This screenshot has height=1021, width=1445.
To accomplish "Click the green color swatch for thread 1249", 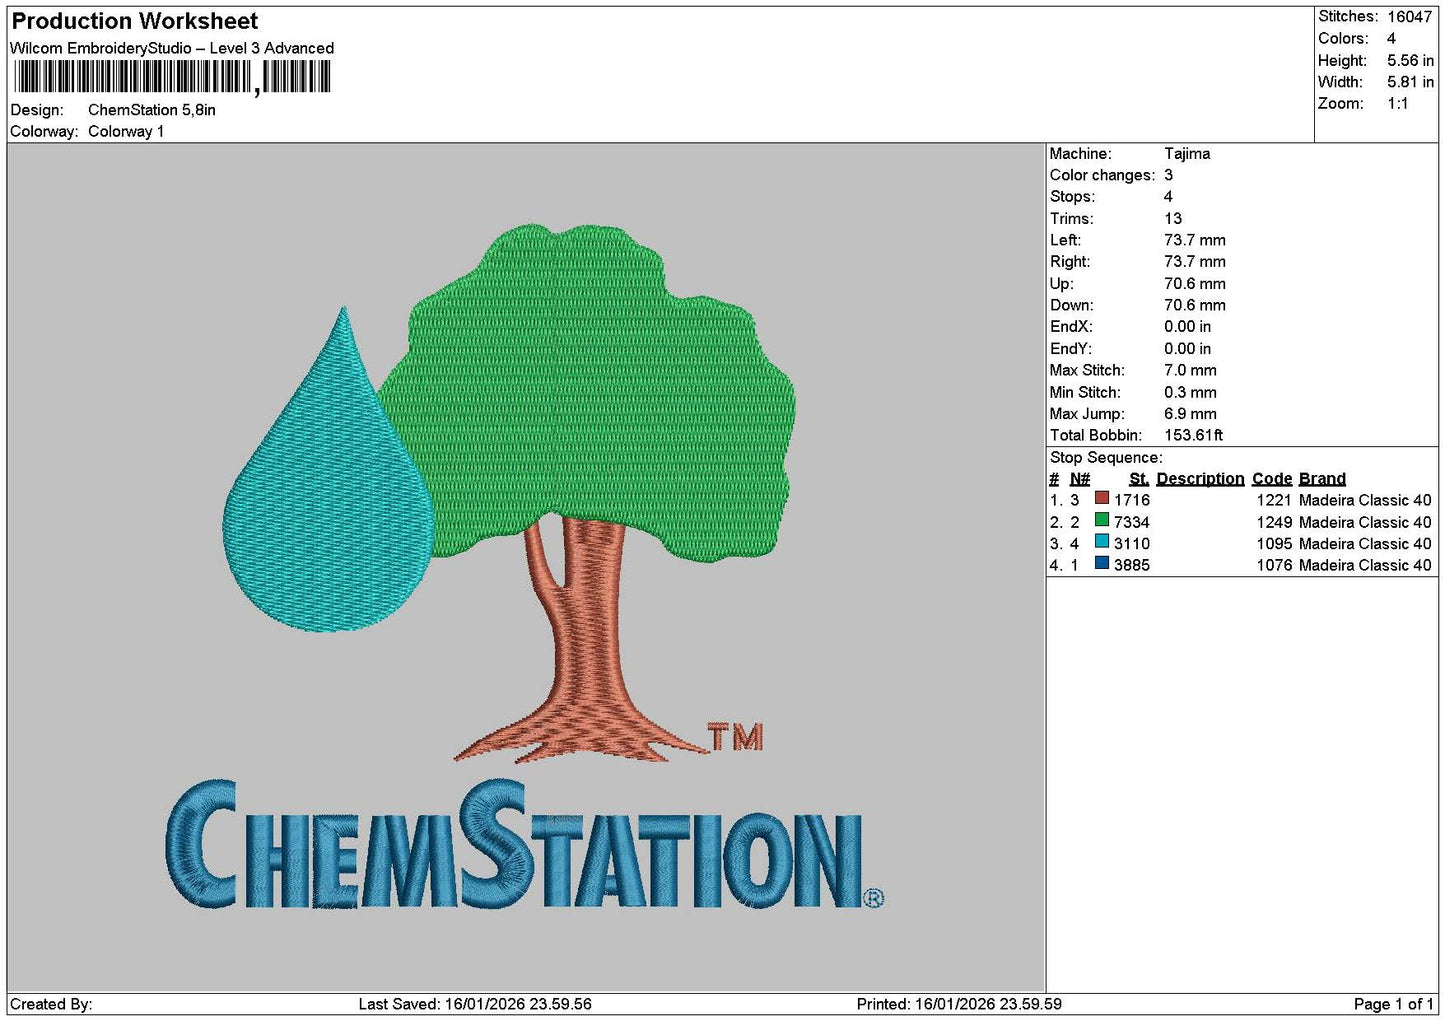I will tap(1101, 520).
